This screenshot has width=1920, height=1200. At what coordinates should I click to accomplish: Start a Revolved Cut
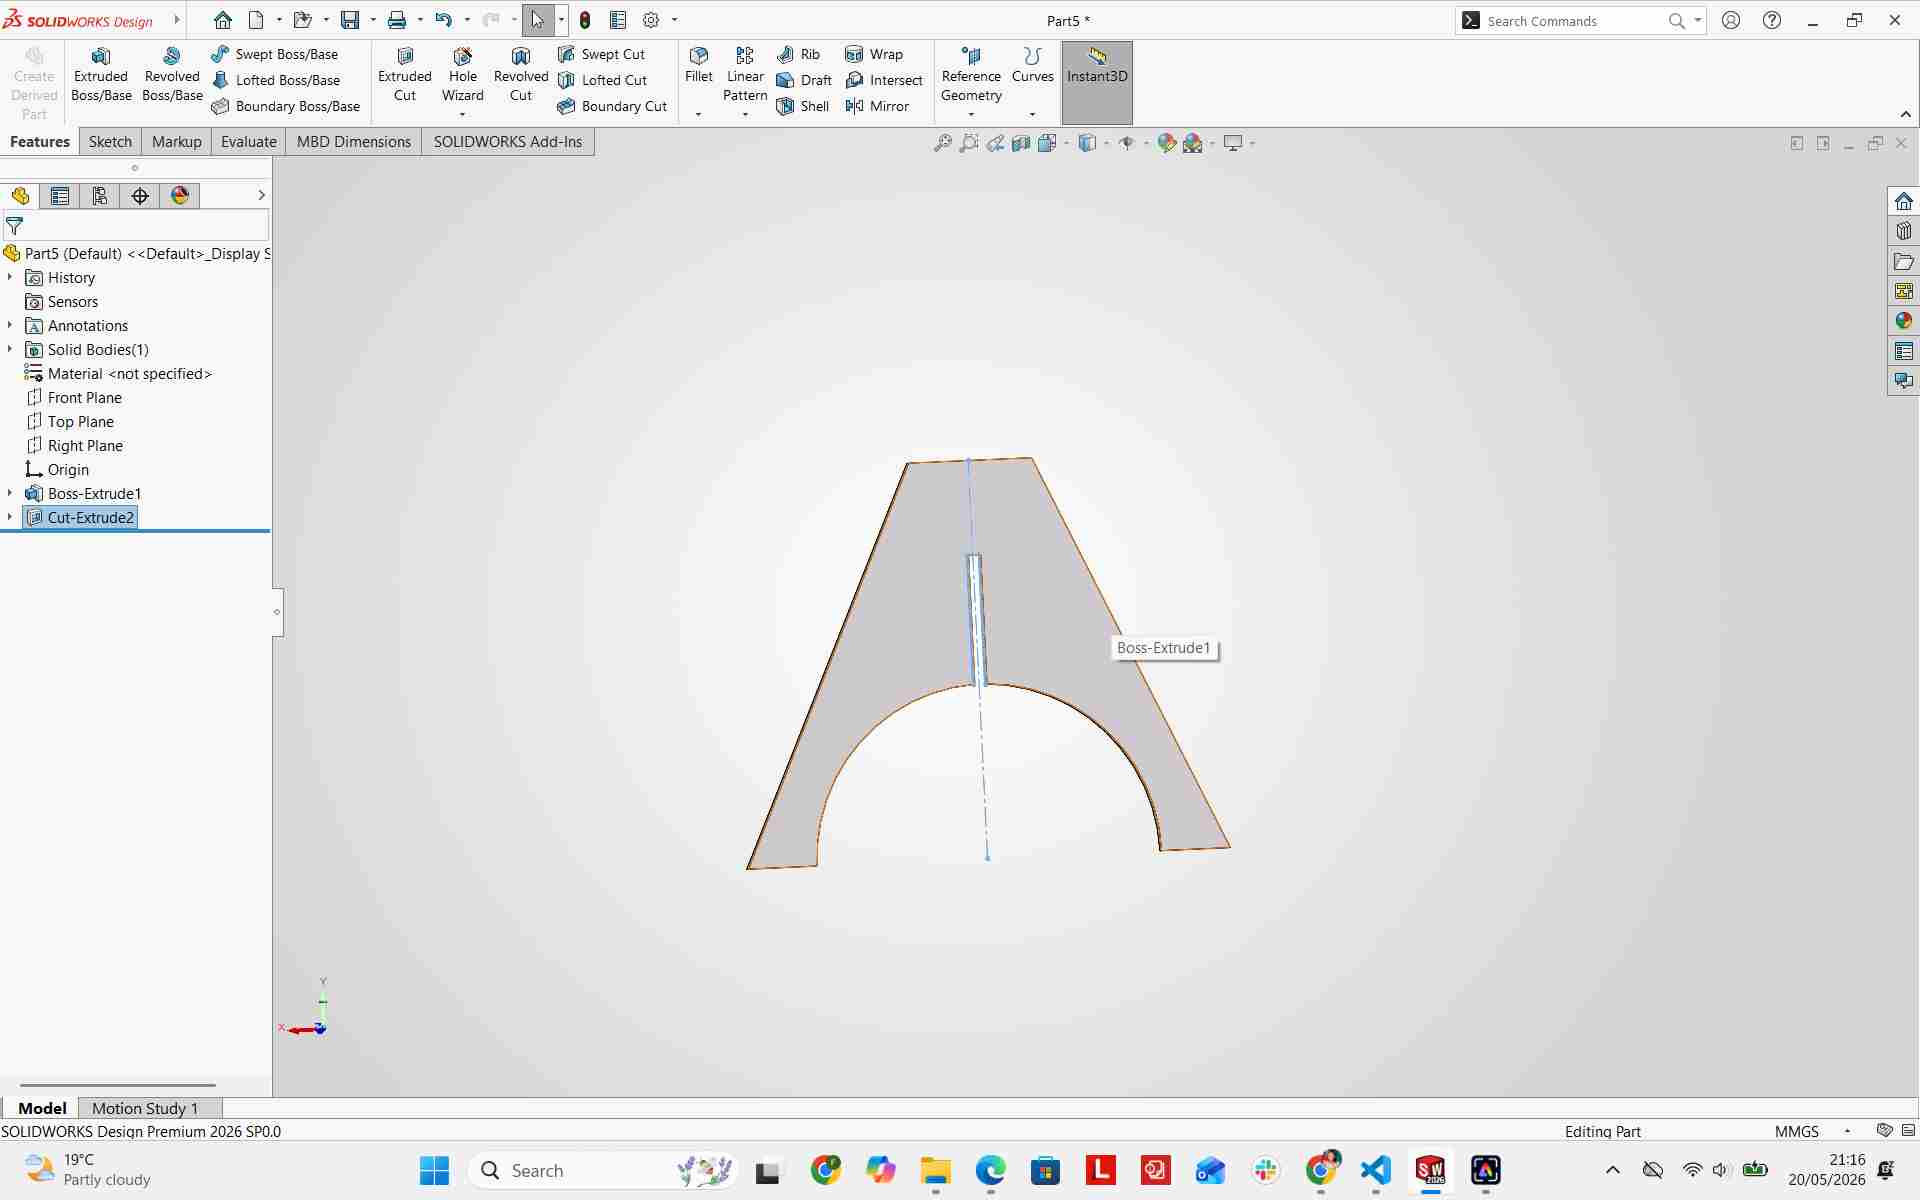521,75
